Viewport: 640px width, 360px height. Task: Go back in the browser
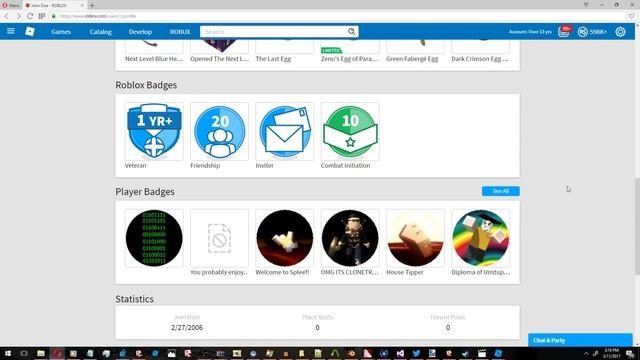pyautogui.click(x=7, y=16)
